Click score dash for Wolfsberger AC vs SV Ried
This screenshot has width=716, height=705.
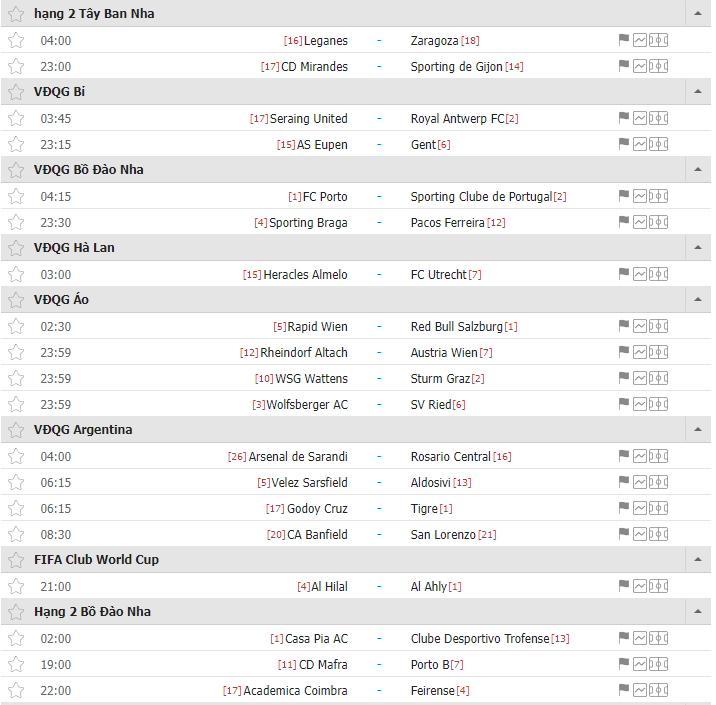point(379,404)
